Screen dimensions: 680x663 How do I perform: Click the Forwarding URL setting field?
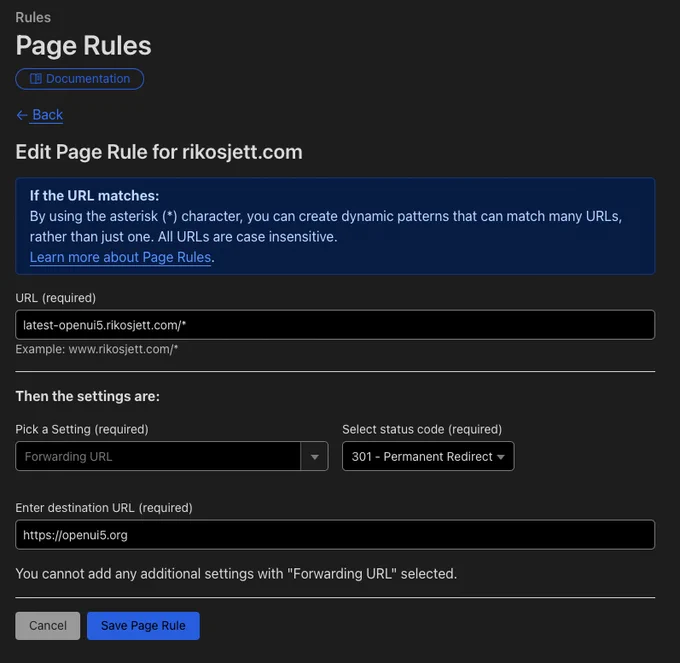(158, 456)
